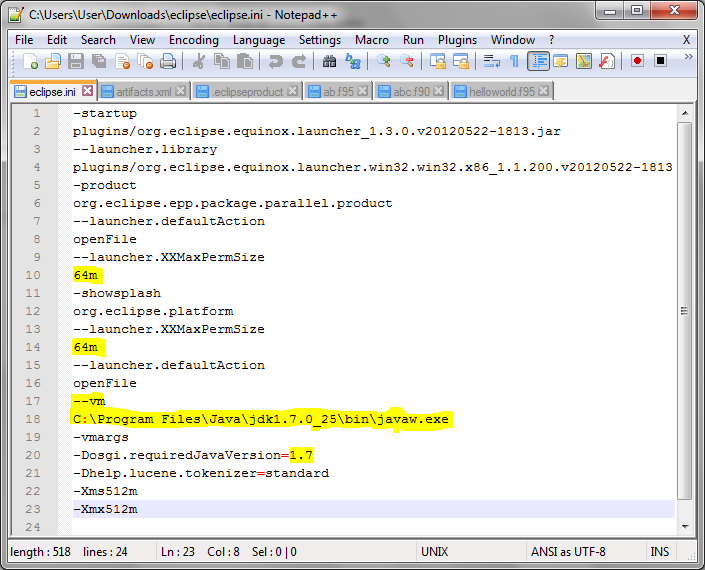Screen dimensions: 705x570
Task: Open the ? help menu
Action: pyautogui.click(x=551, y=40)
